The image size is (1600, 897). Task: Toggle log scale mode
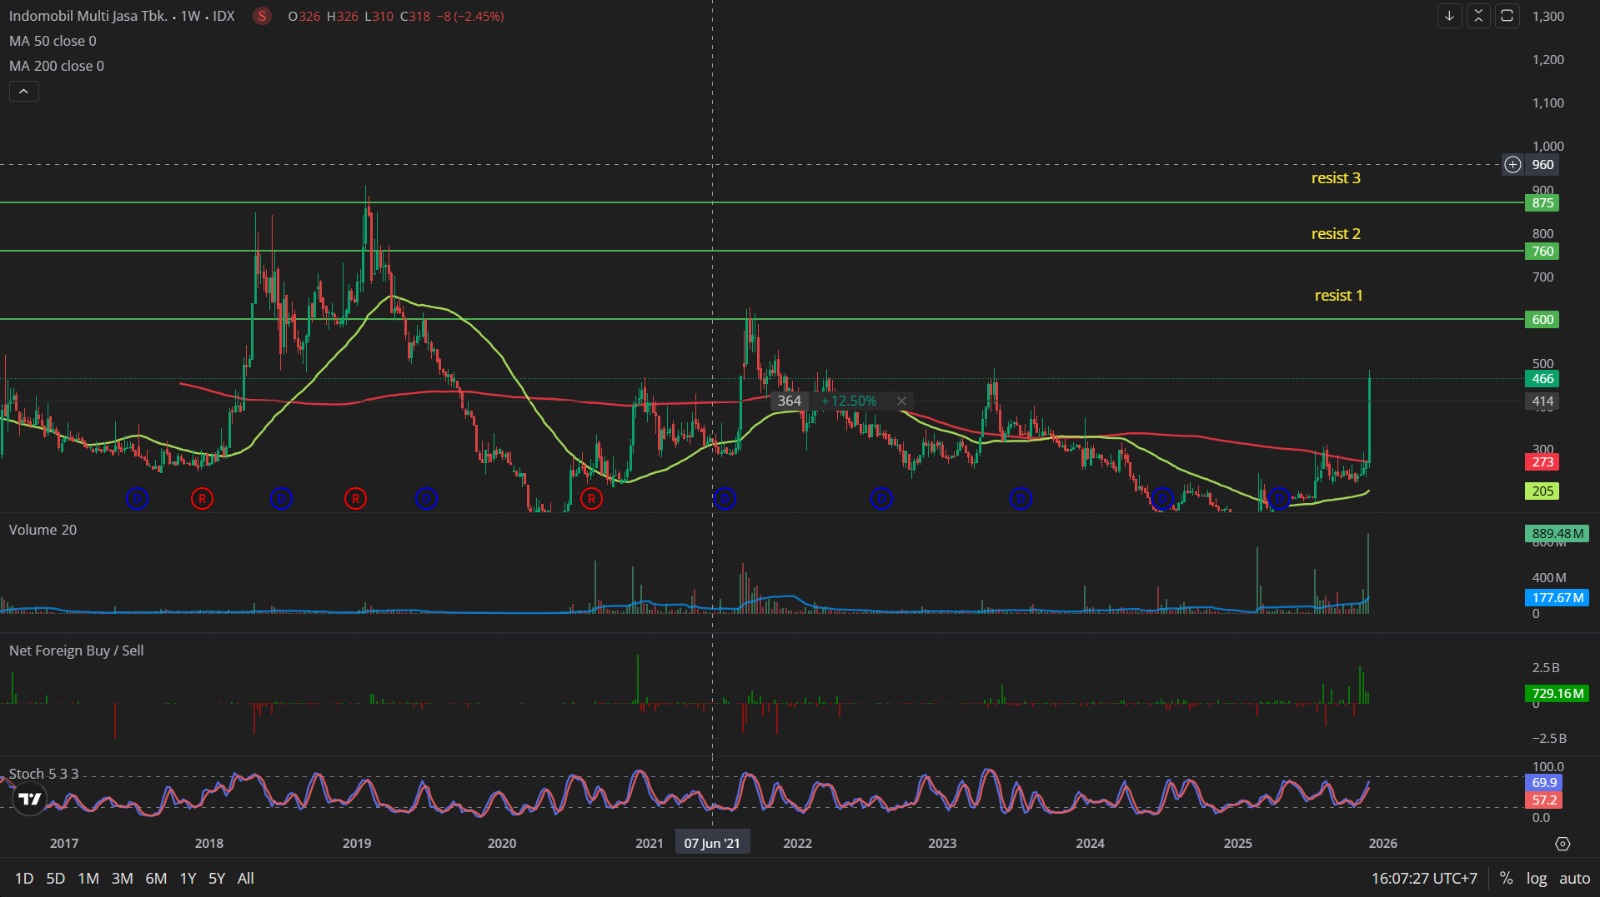[1536, 878]
